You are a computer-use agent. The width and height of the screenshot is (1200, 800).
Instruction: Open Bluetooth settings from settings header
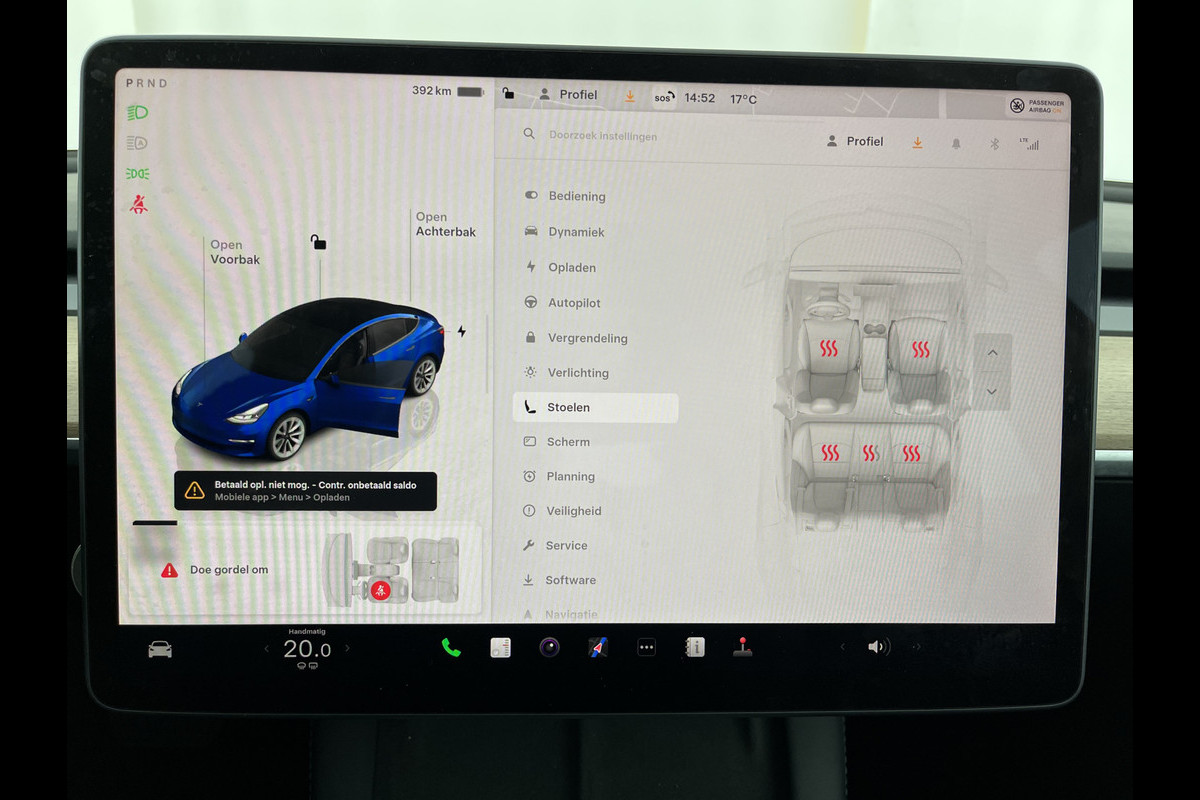coord(994,144)
